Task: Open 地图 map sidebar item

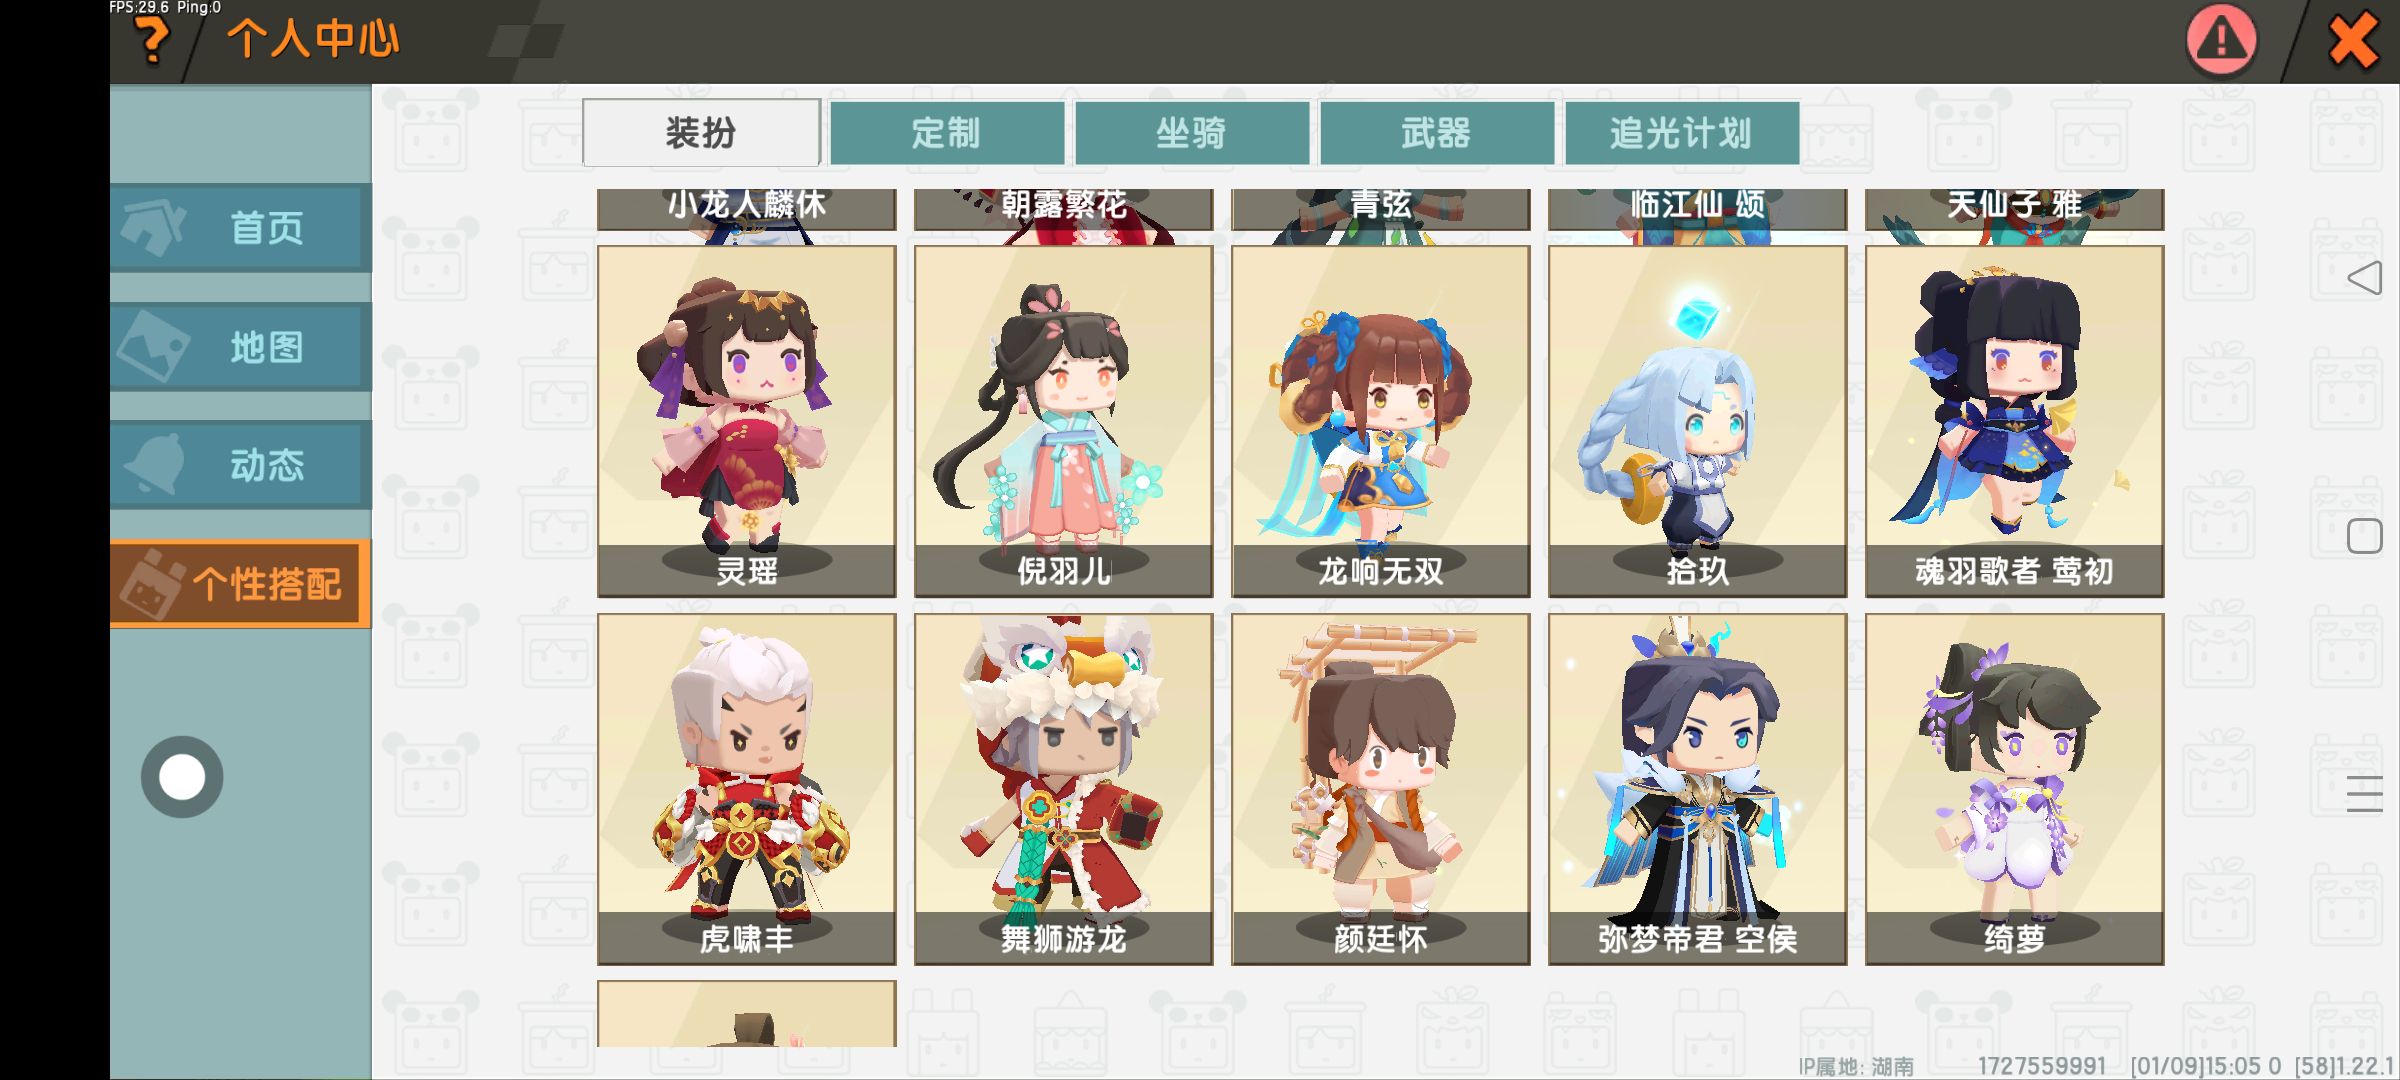Action: [240, 347]
